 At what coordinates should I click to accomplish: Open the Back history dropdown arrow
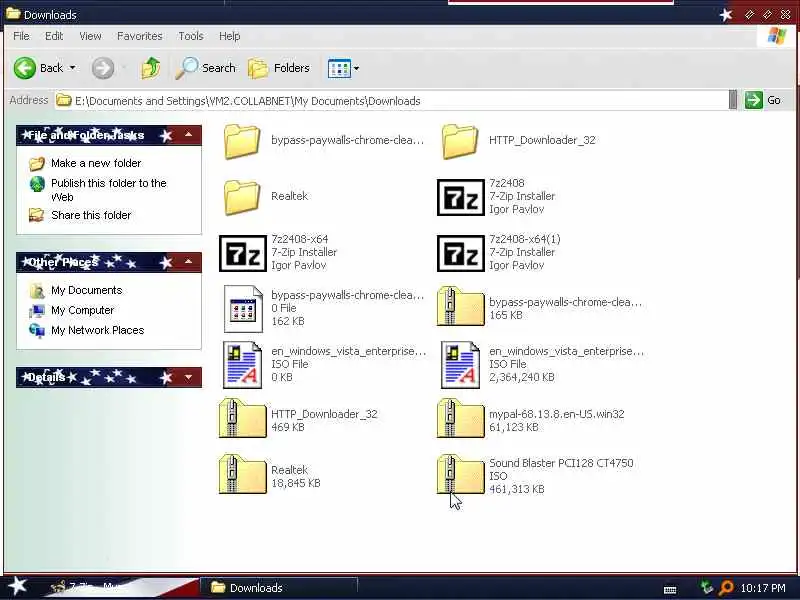(x=72, y=68)
